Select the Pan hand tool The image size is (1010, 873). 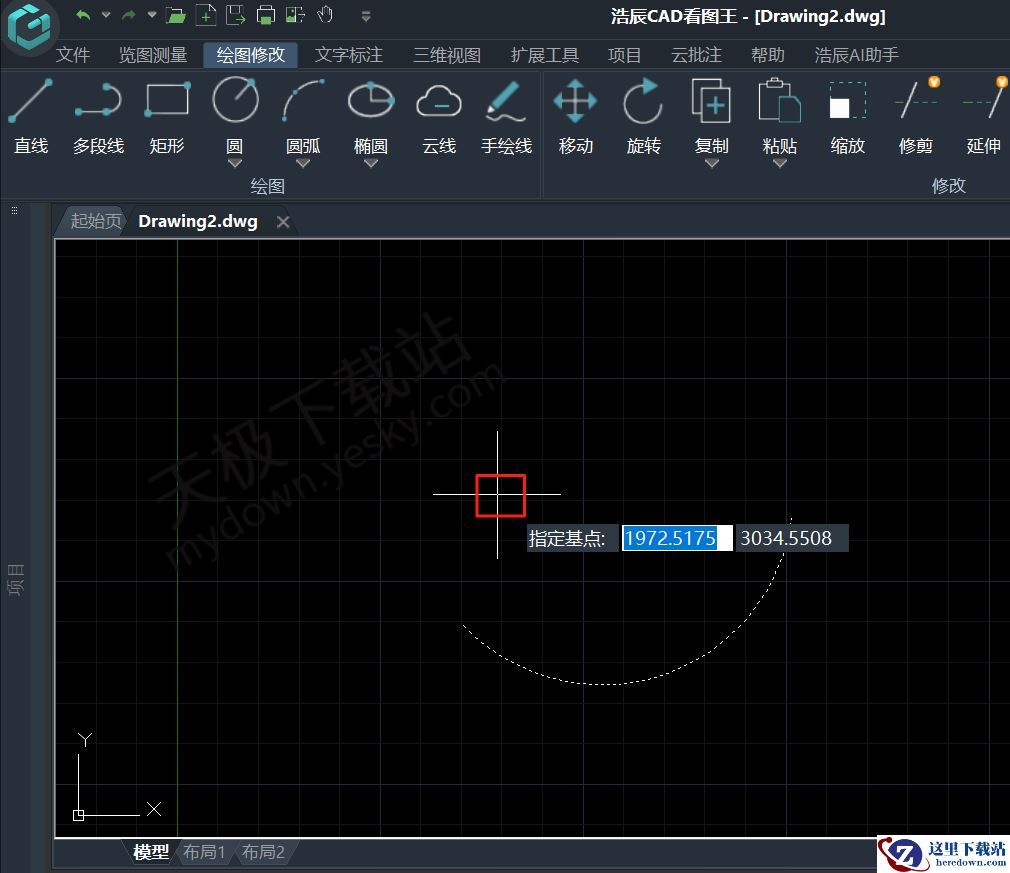[325, 15]
